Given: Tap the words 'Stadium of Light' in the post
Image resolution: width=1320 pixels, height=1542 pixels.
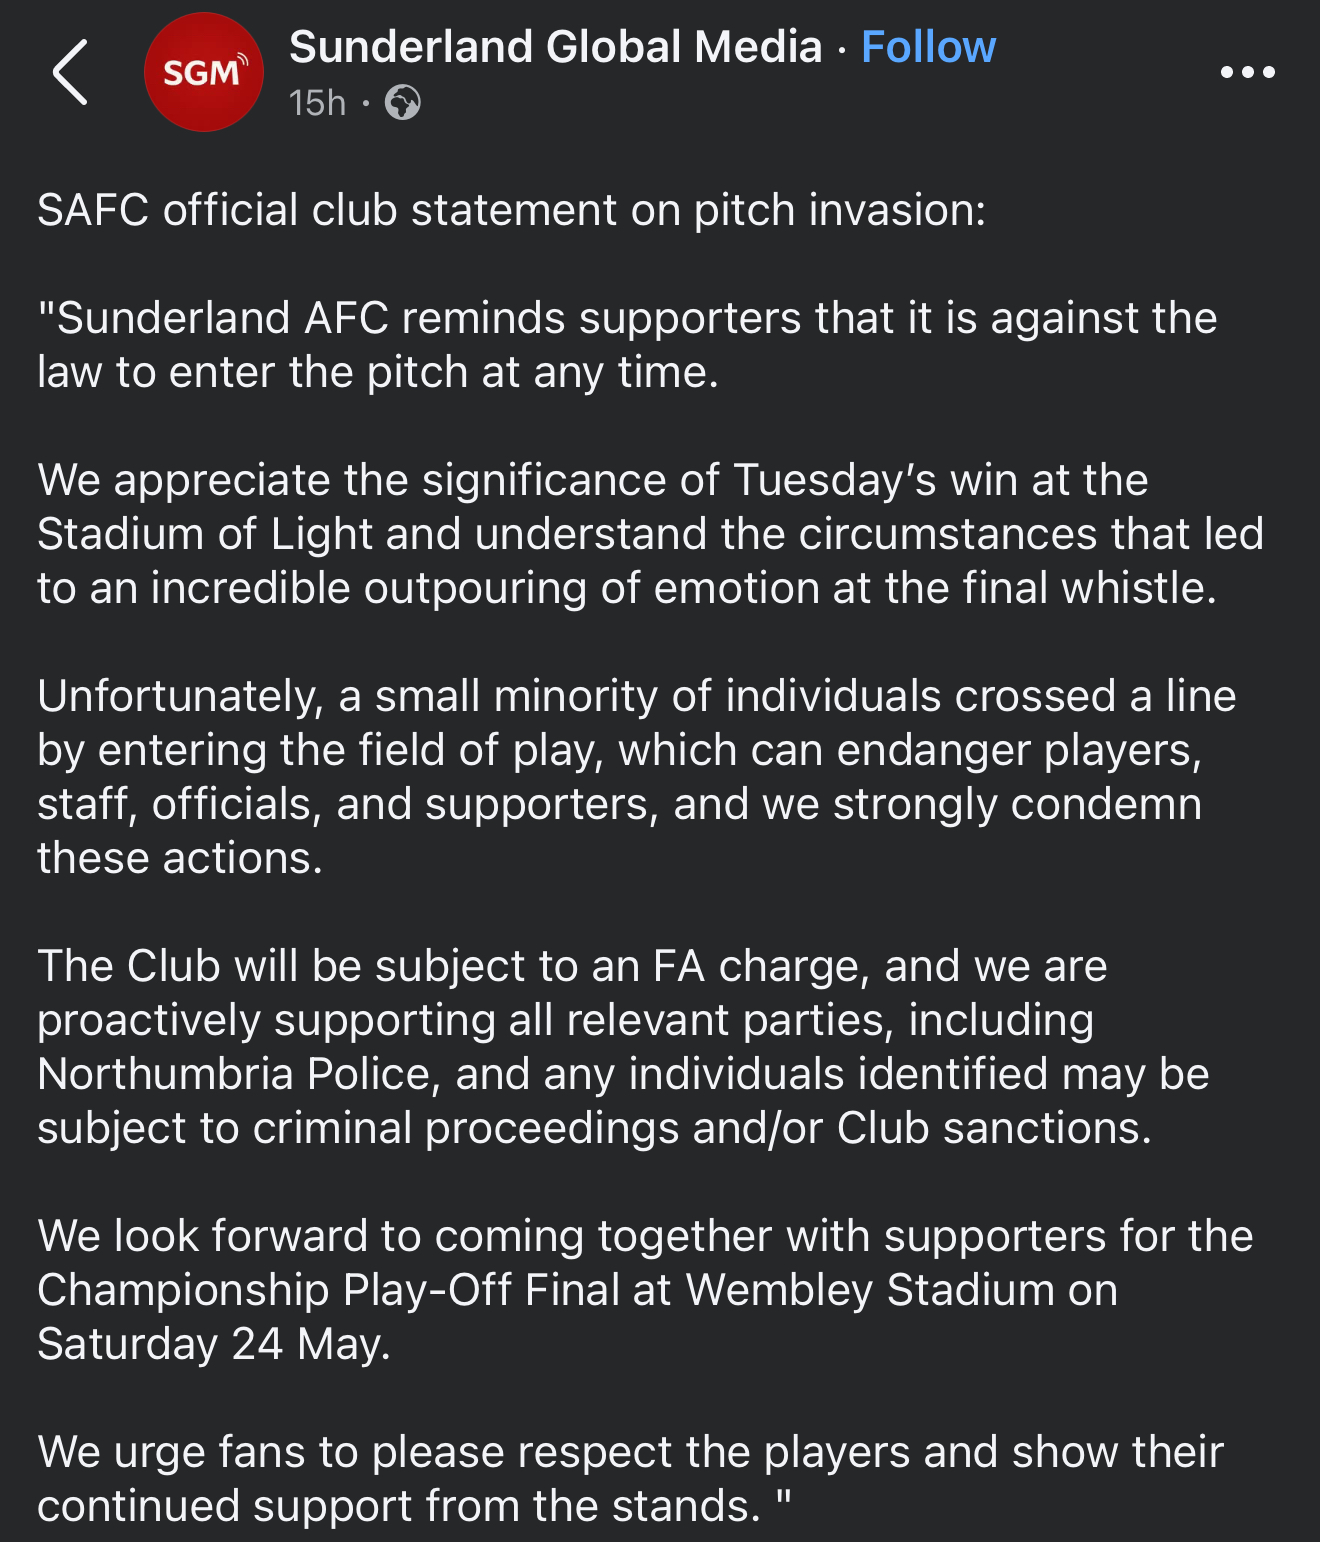Looking at the screenshot, I should point(205,534).
